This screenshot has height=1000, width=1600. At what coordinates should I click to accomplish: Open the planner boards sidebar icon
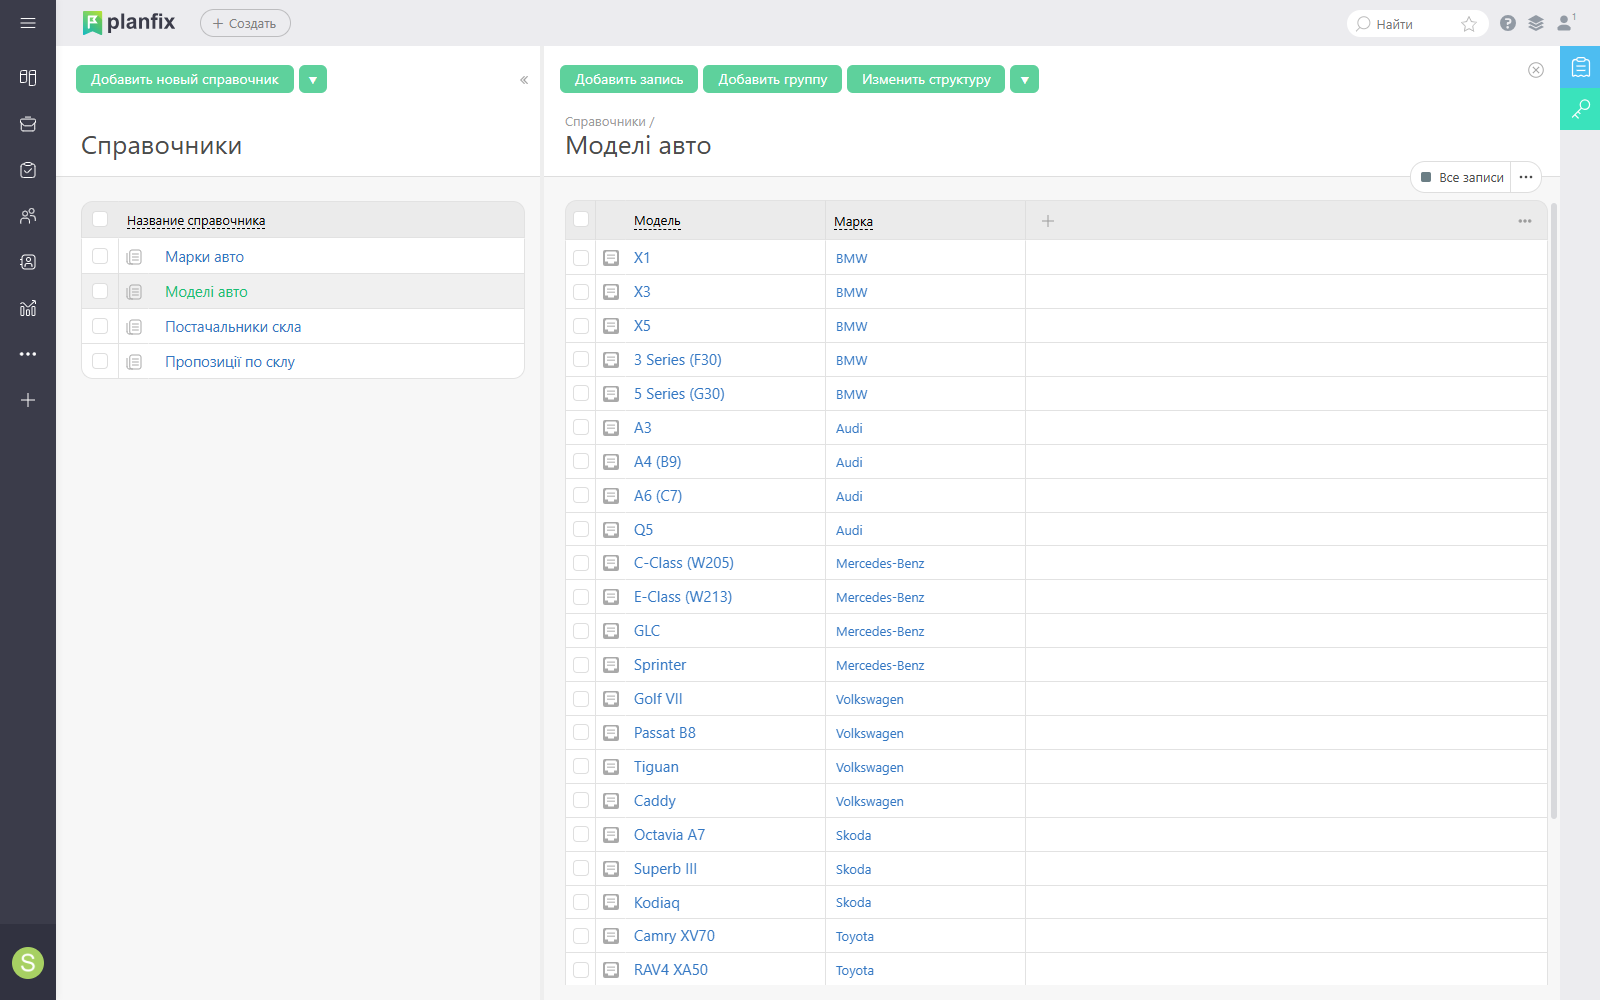[x=28, y=78]
